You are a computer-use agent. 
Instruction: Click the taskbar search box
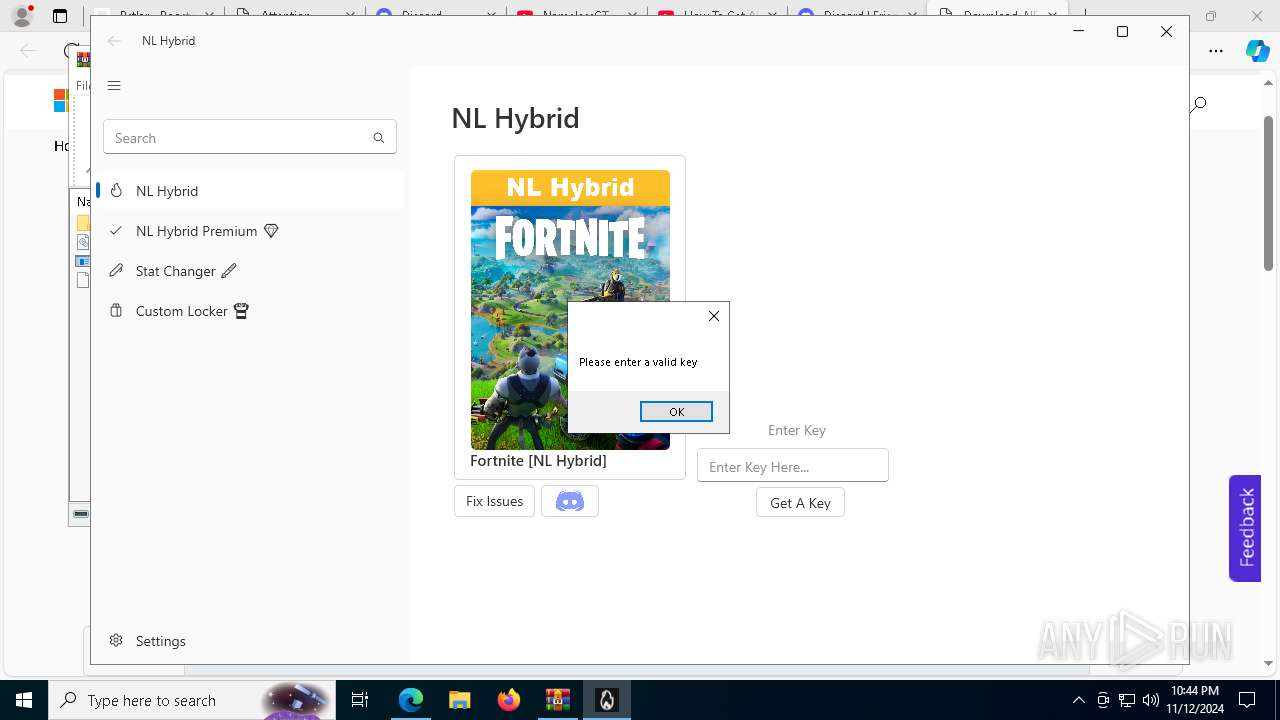(194, 700)
